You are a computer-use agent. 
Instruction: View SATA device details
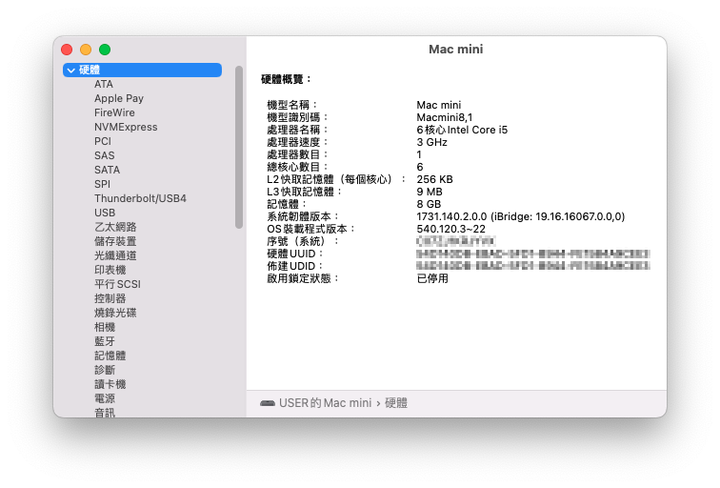[x=107, y=170]
